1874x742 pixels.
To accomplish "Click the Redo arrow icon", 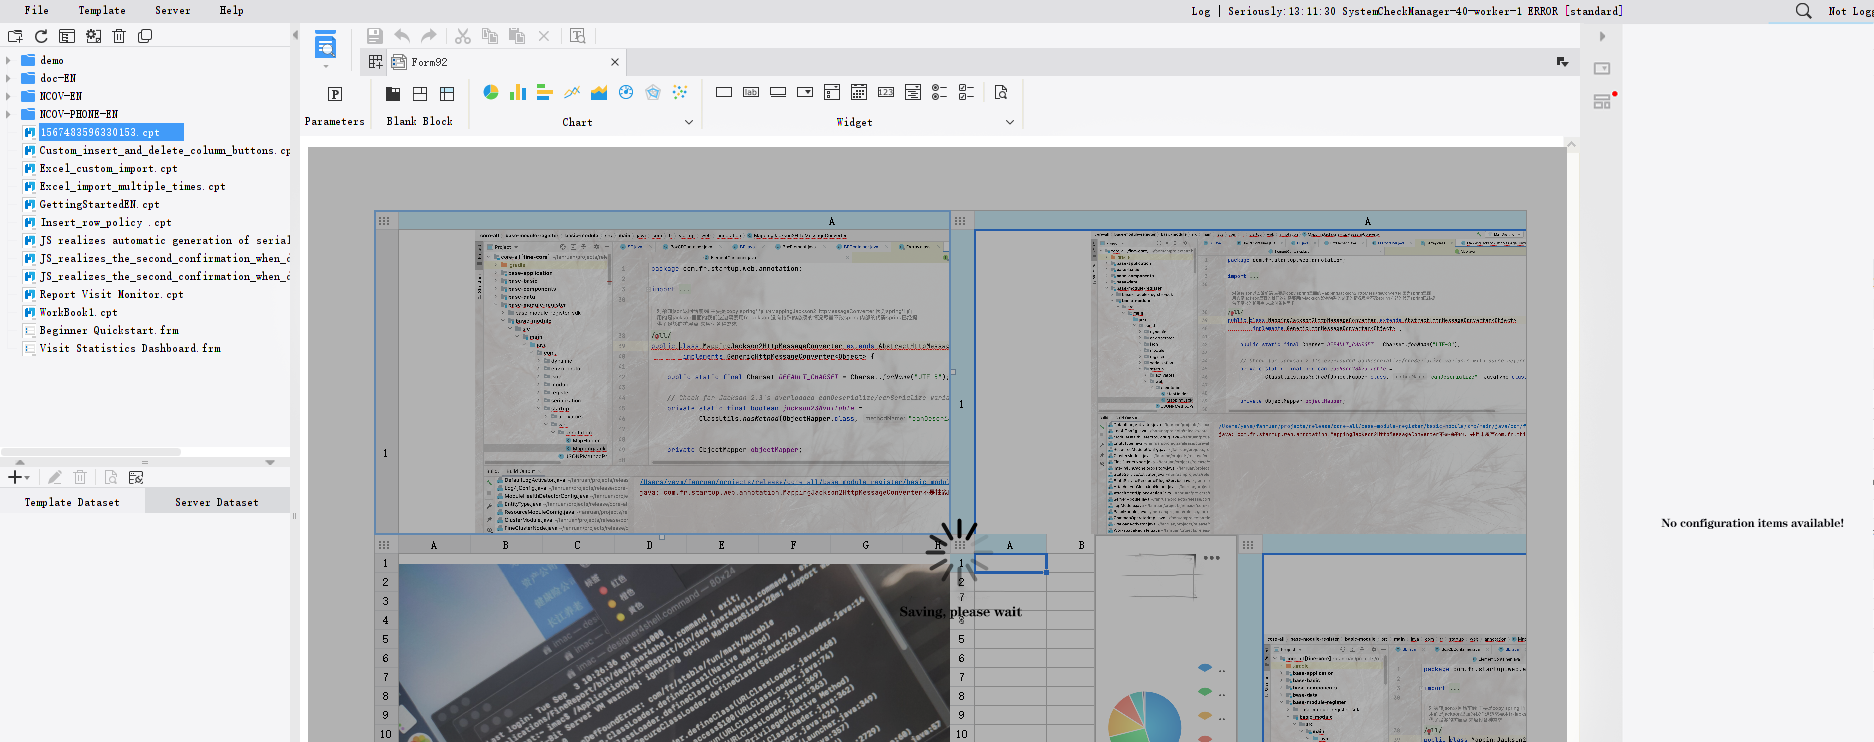I will 429,36.
